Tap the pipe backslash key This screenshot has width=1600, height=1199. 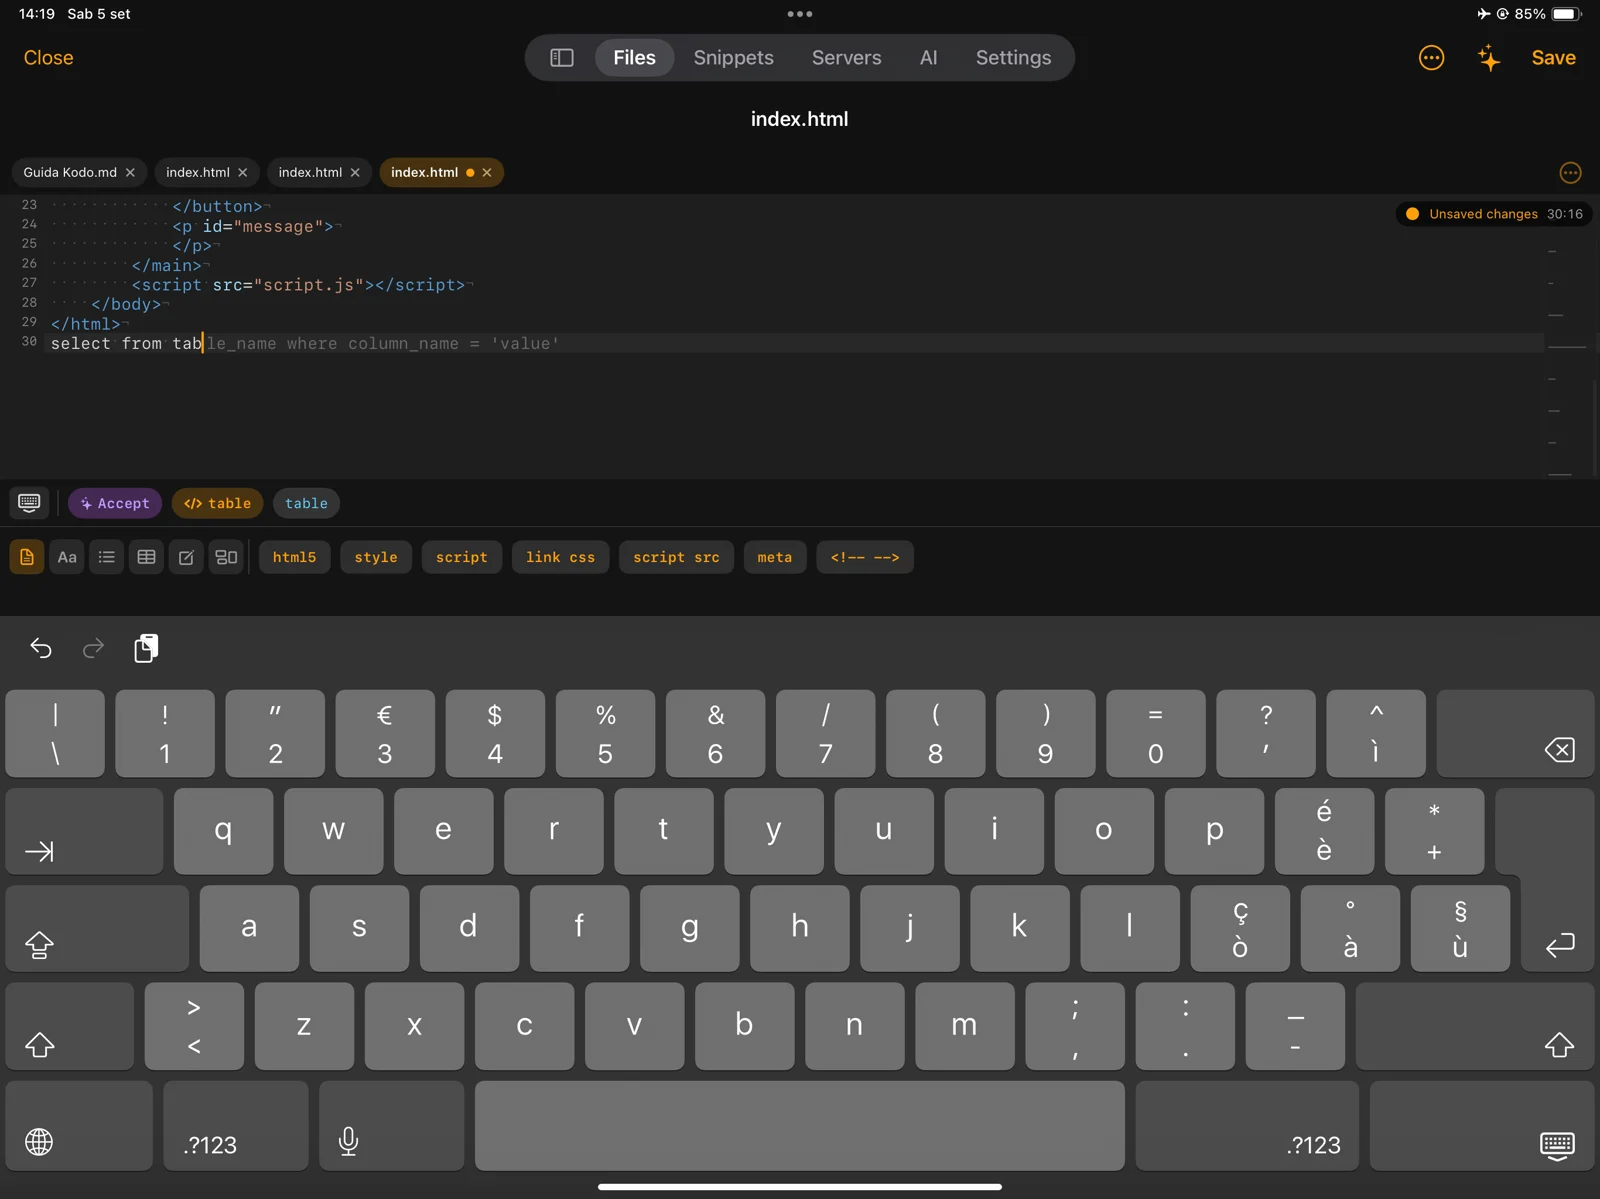[x=55, y=733]
